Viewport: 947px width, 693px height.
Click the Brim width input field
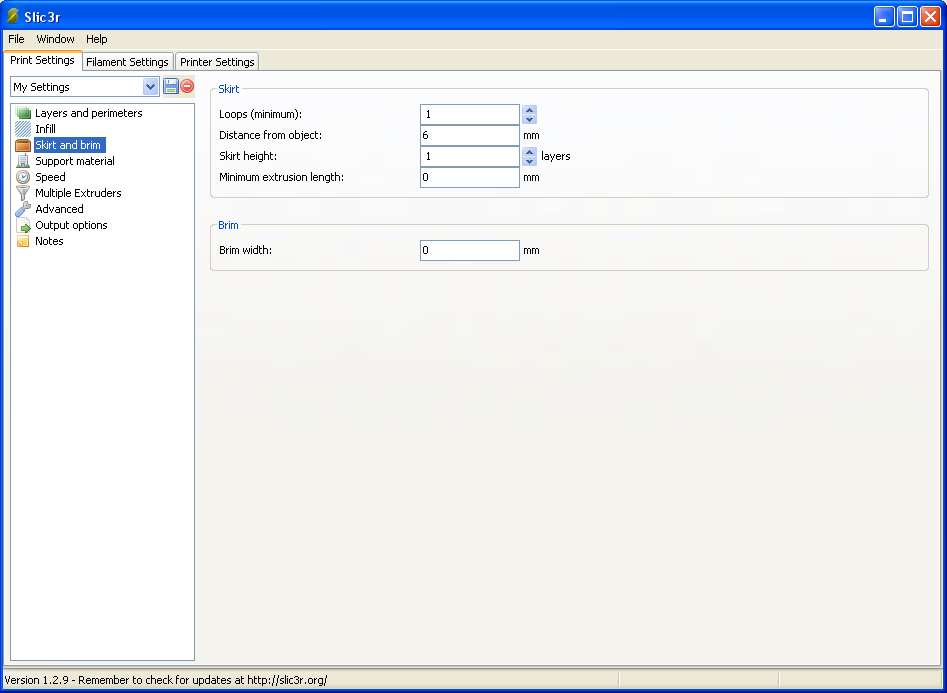pyautogui.click(x=470, y=250)
